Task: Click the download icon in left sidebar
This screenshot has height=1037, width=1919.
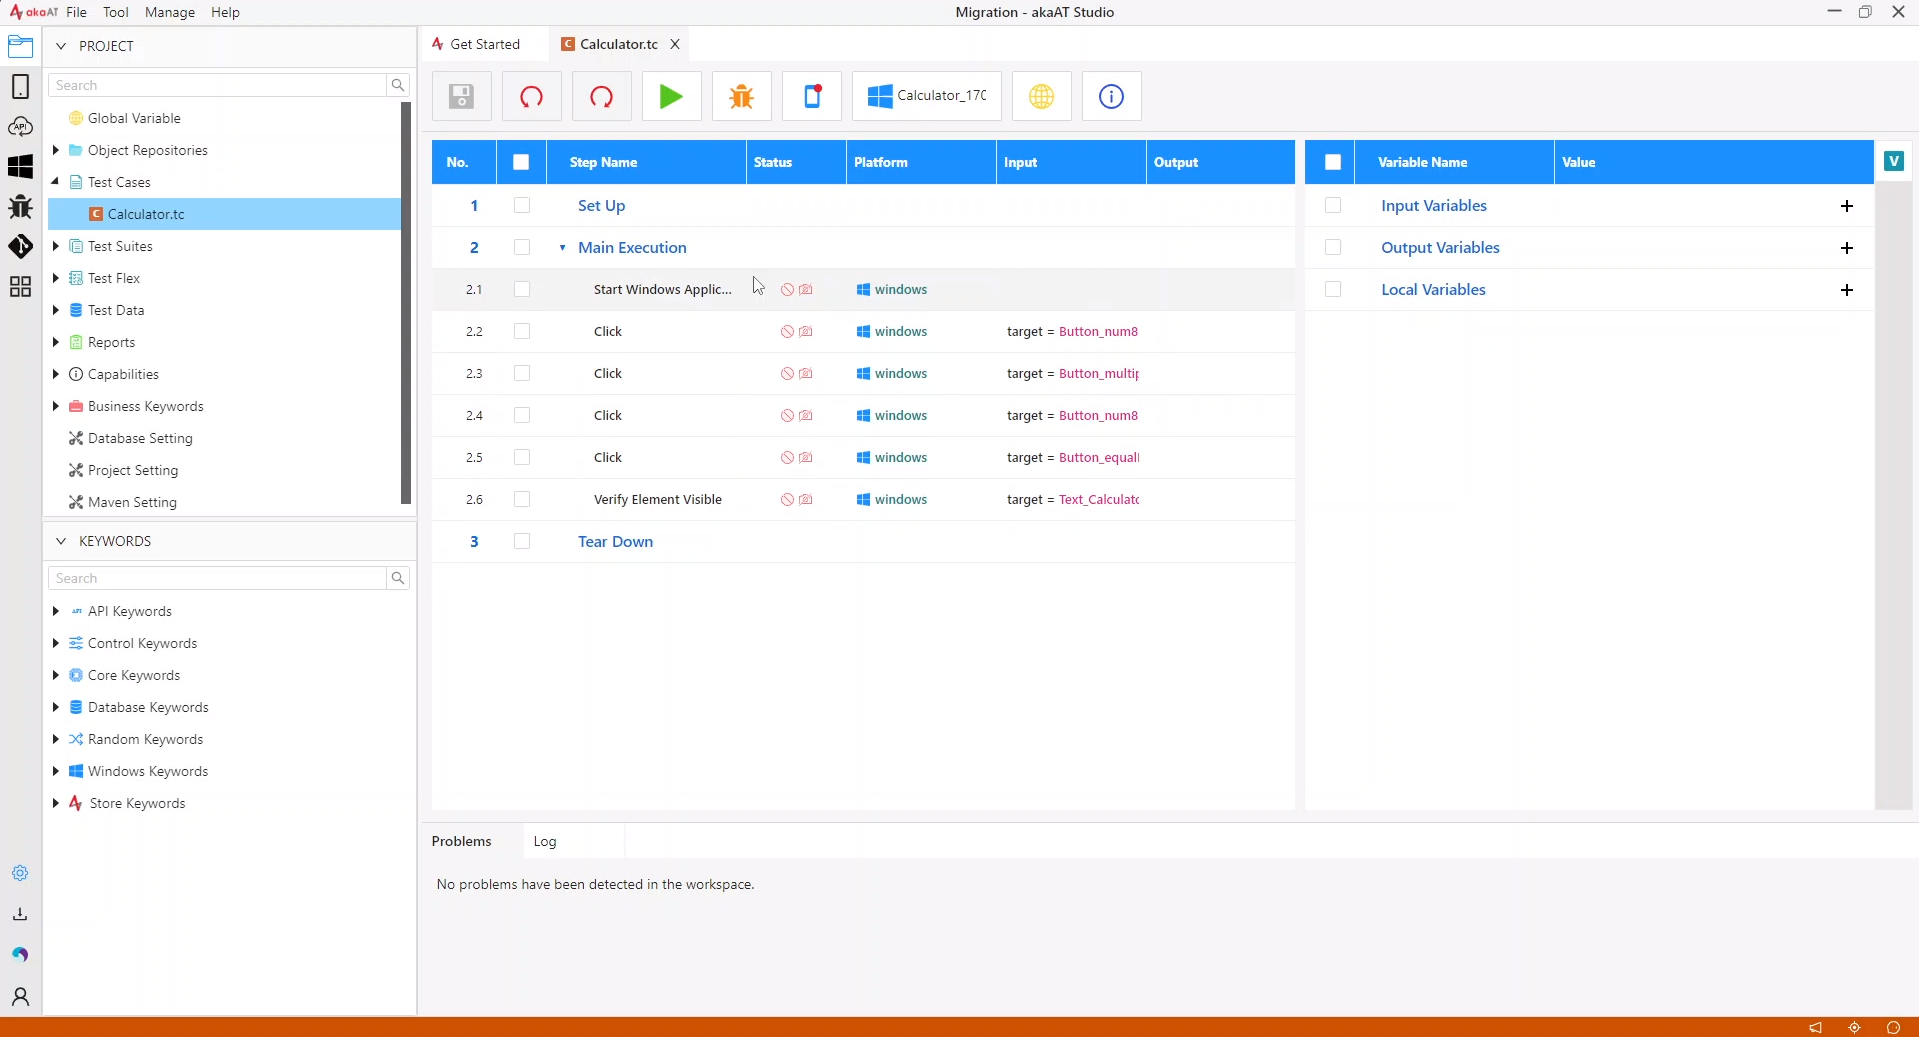Action: pos(20,914)
